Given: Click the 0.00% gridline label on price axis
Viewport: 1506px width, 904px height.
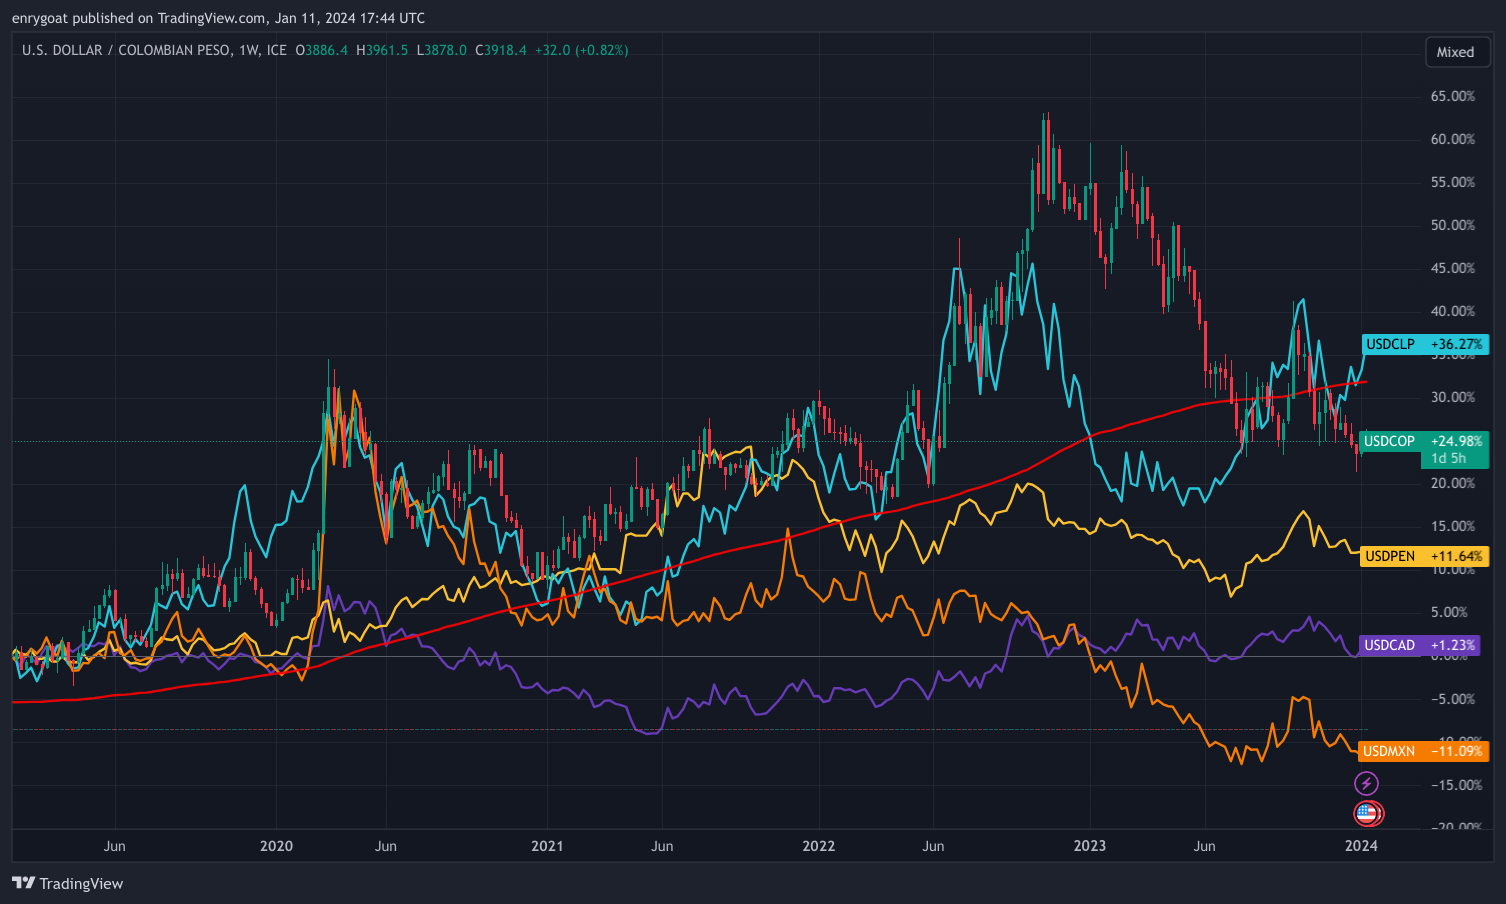Looking at the screenshot, I should (x=1448, y=655).
